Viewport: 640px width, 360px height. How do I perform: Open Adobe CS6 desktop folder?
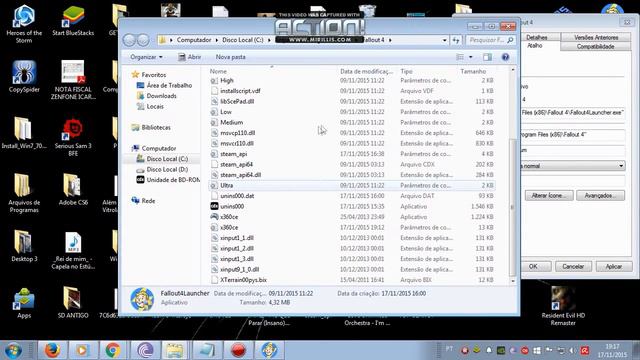73,189
